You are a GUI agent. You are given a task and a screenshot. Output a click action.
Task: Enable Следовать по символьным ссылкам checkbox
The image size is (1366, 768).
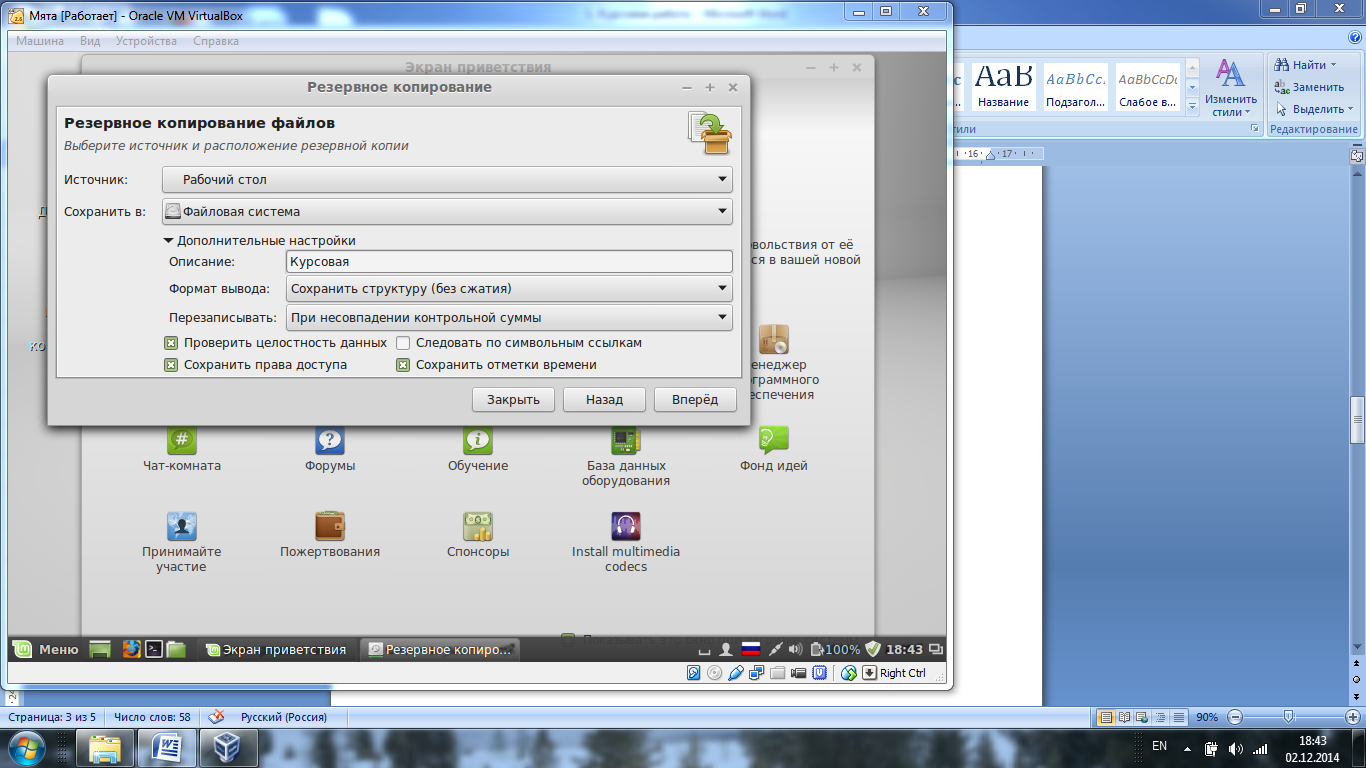click(403, 343)
